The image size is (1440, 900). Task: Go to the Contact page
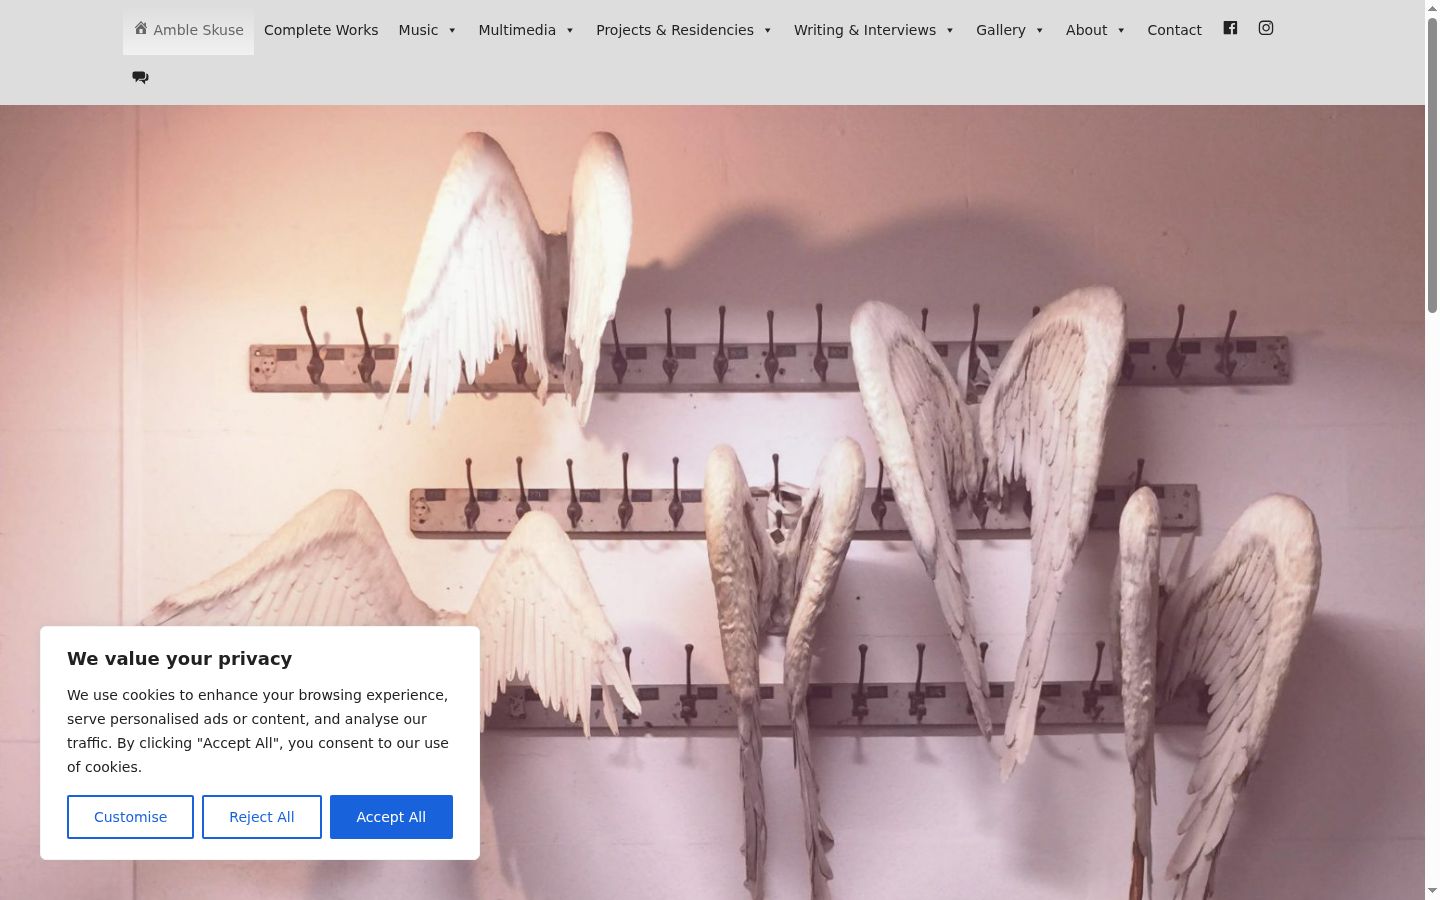click(x=1174, y=30)
